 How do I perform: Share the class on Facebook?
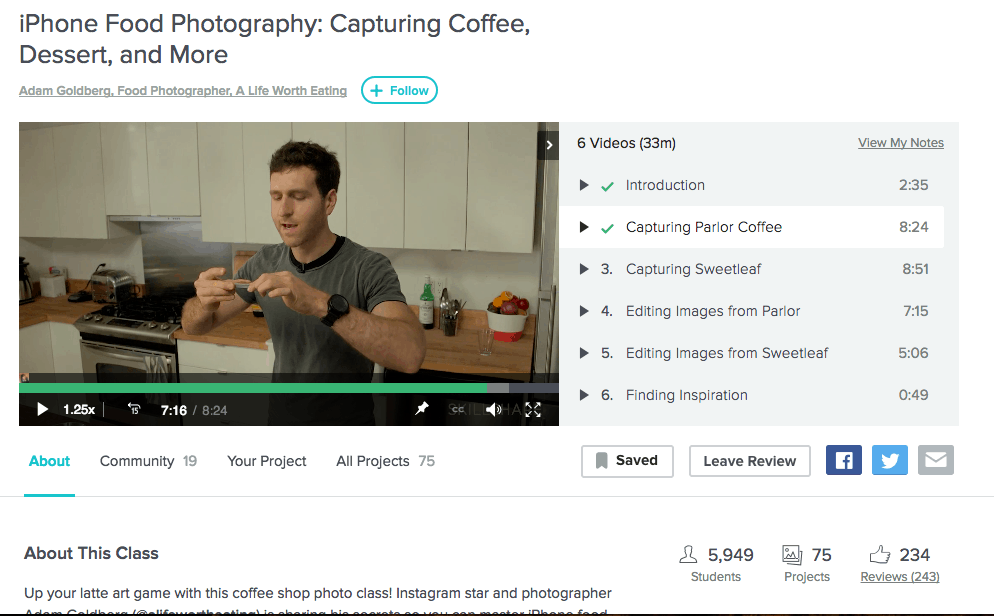pyautogui.click(x=844, y=460)
